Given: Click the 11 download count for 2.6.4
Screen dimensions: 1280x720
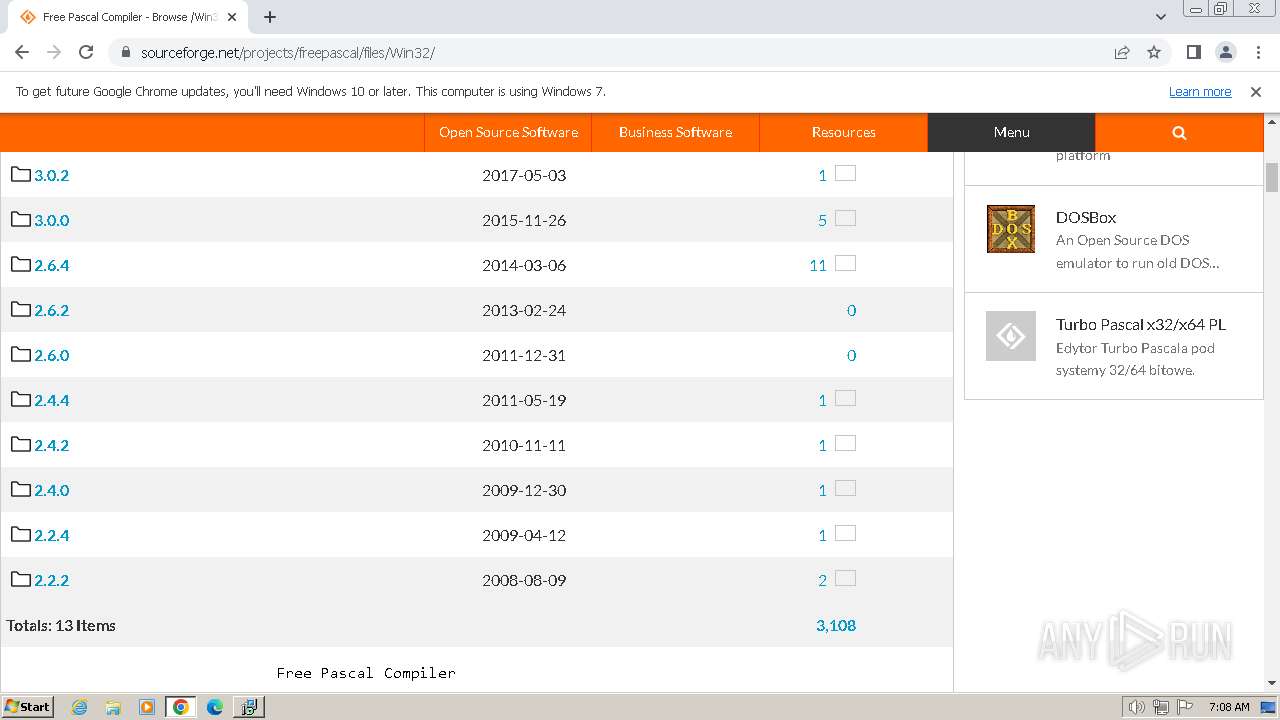Looking at the screenshot, I should click(818, 265).
